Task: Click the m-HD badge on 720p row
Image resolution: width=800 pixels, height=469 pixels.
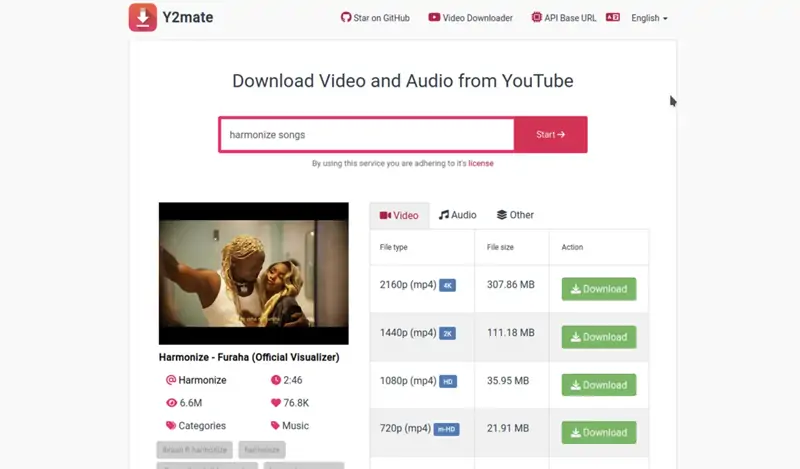Action: click(446, 429)
